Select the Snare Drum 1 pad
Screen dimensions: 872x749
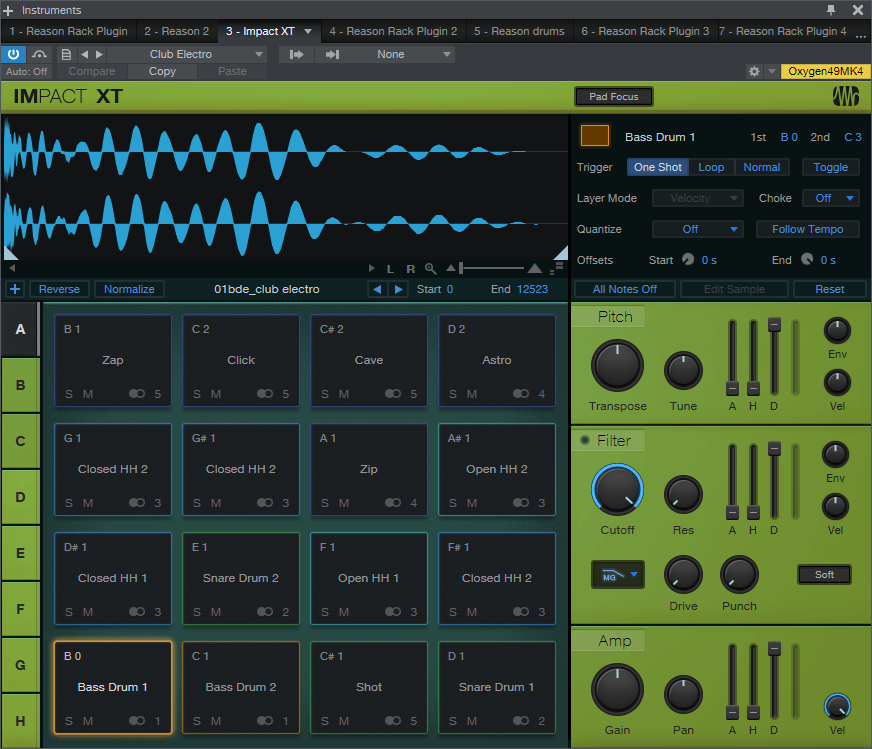point(497,687)
